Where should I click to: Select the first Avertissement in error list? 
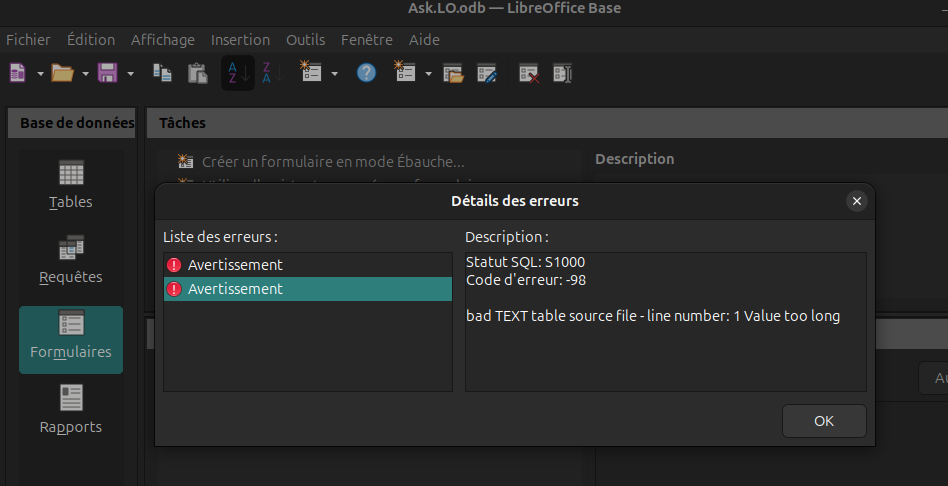tap(235, 265)
